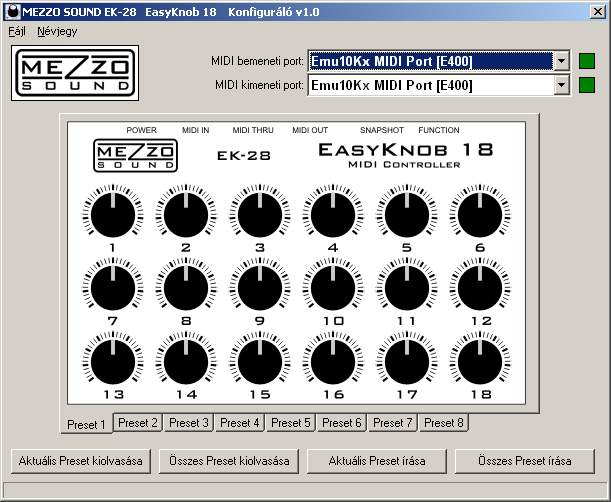The width and height of the screenshot is (611, 502).
Task: Click the green MIDI output port status indicator
Action: (x=587, y=85)
